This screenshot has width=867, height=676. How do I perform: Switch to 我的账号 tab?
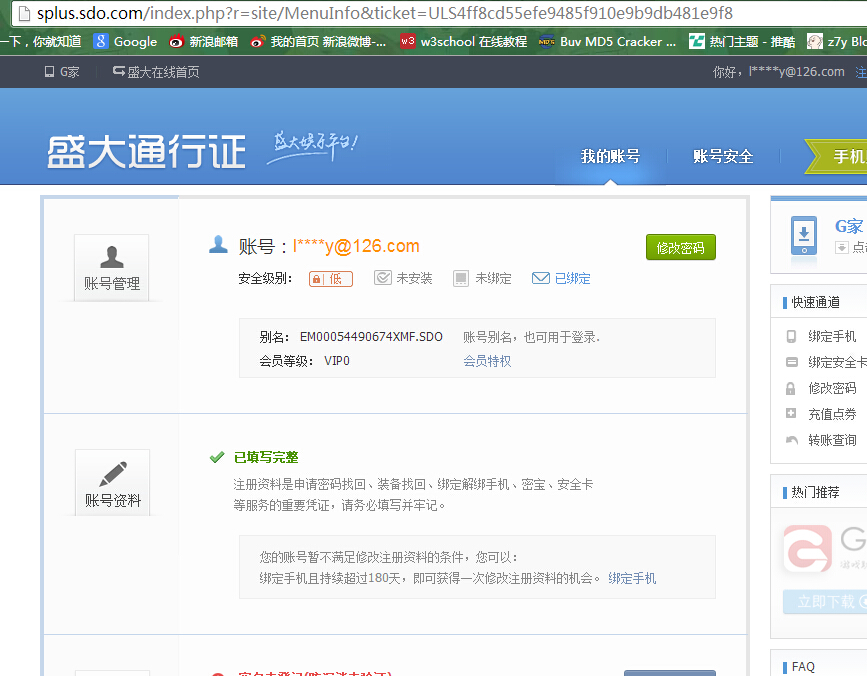(x=610, y=156)
